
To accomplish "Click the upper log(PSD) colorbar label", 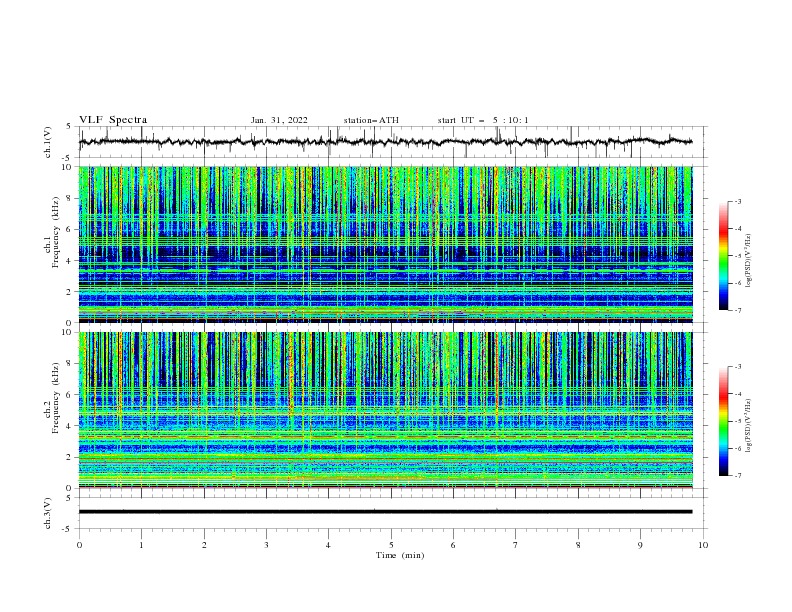I will pyautogui.click(x=749, y=261).
